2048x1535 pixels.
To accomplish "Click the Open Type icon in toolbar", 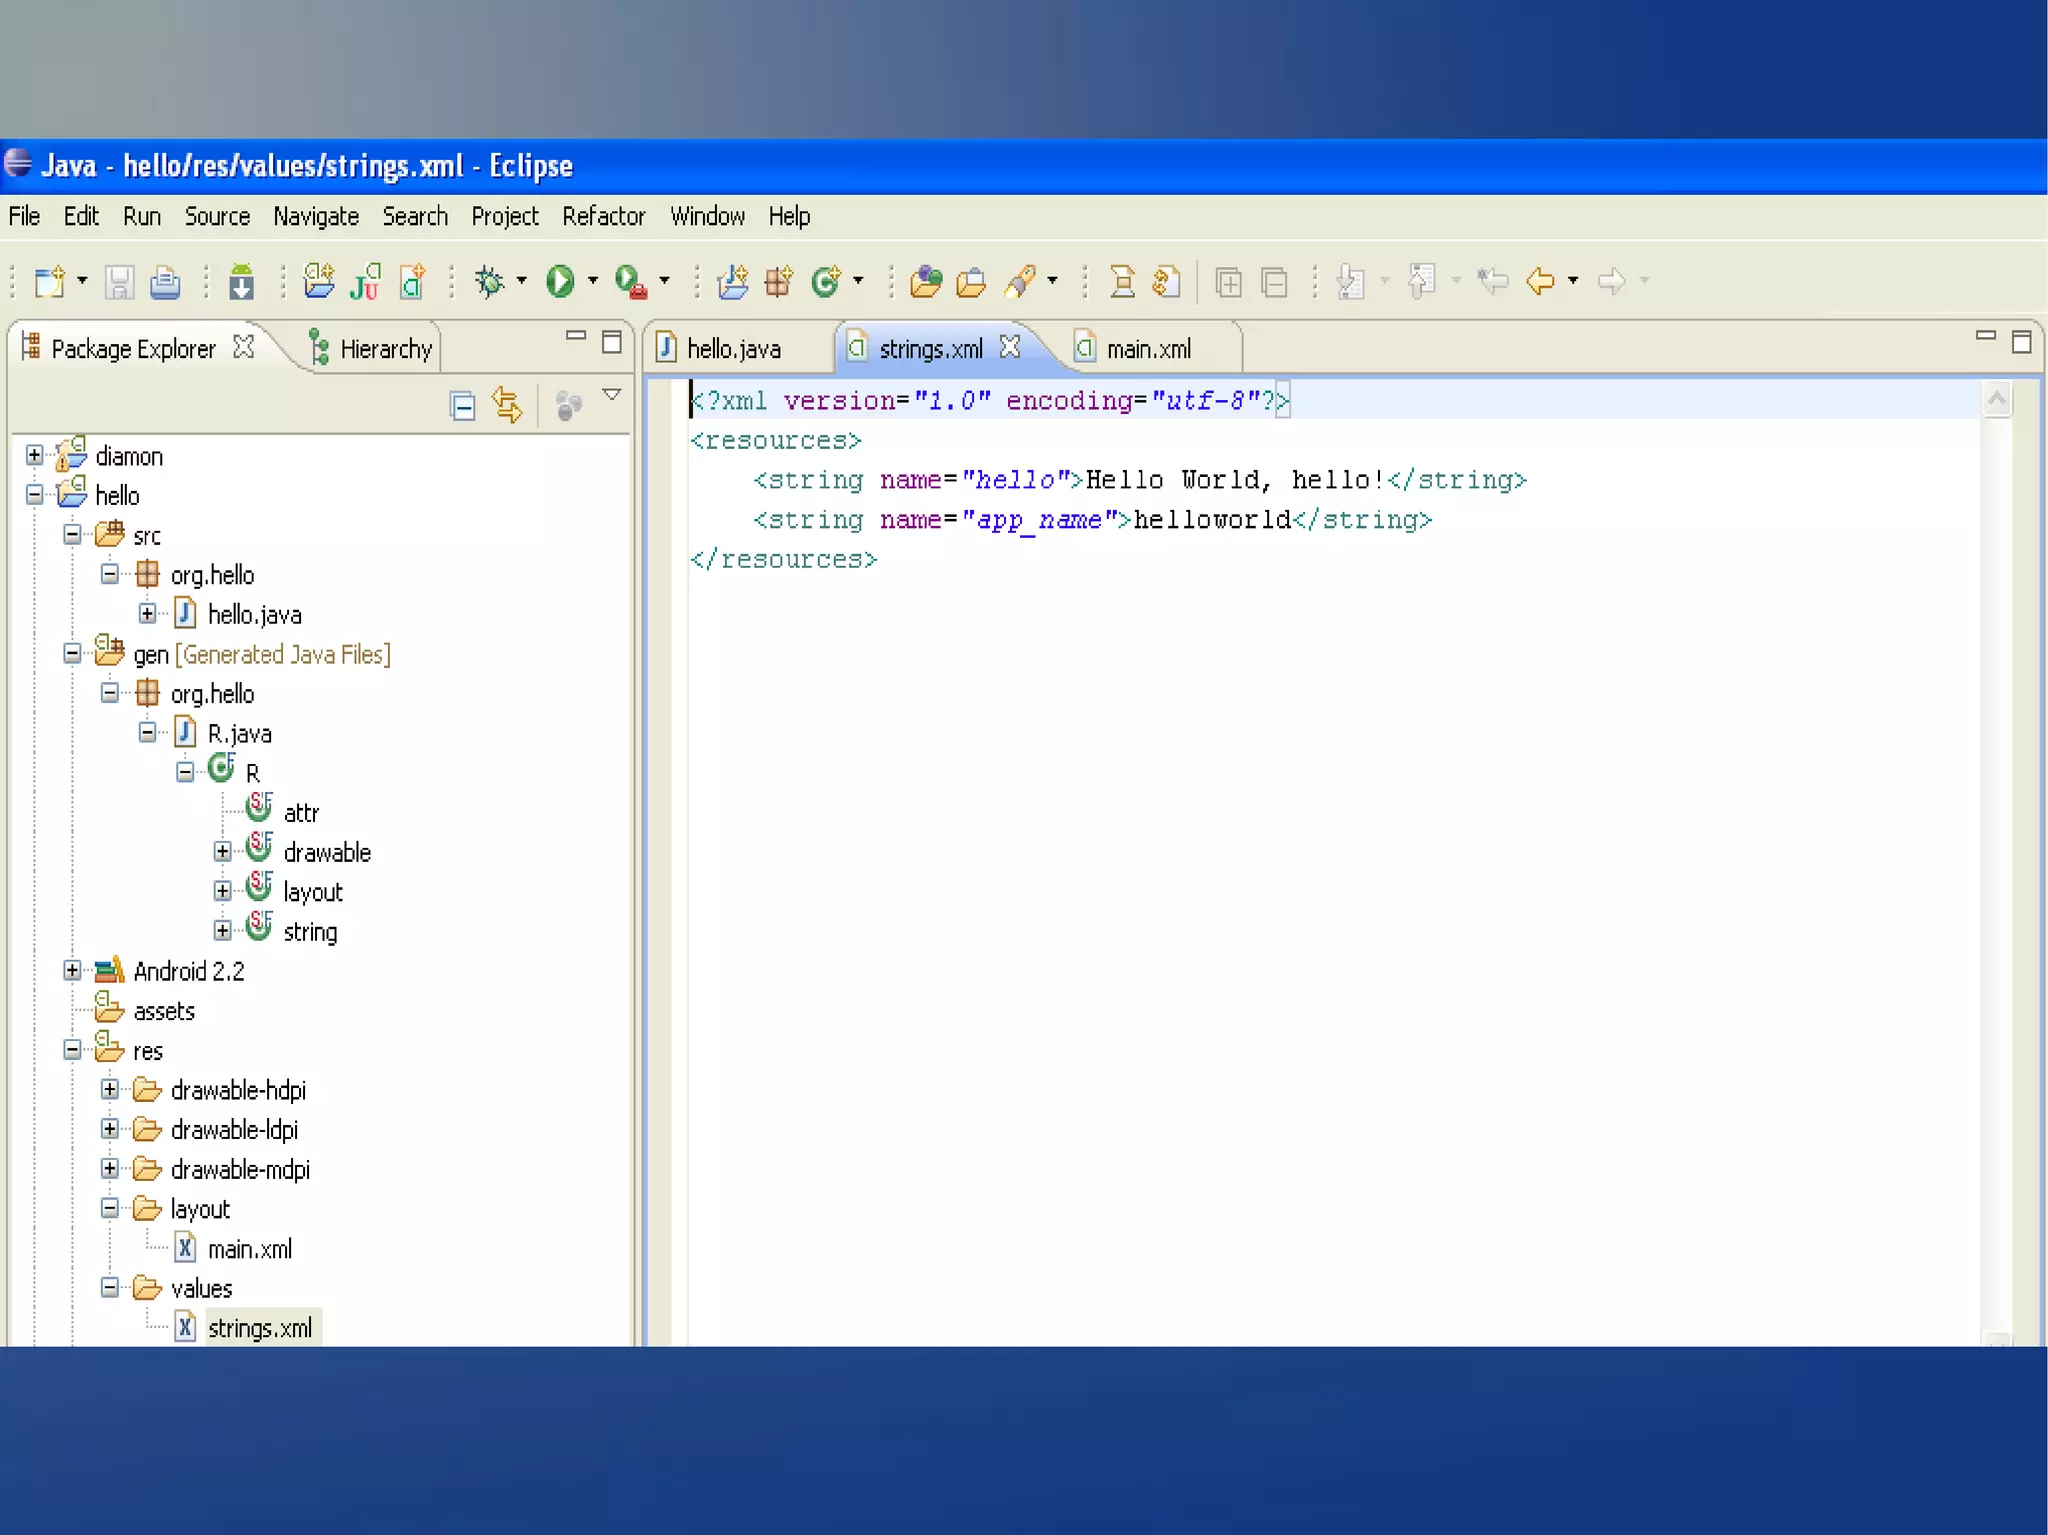I will [x=925, y=282].
